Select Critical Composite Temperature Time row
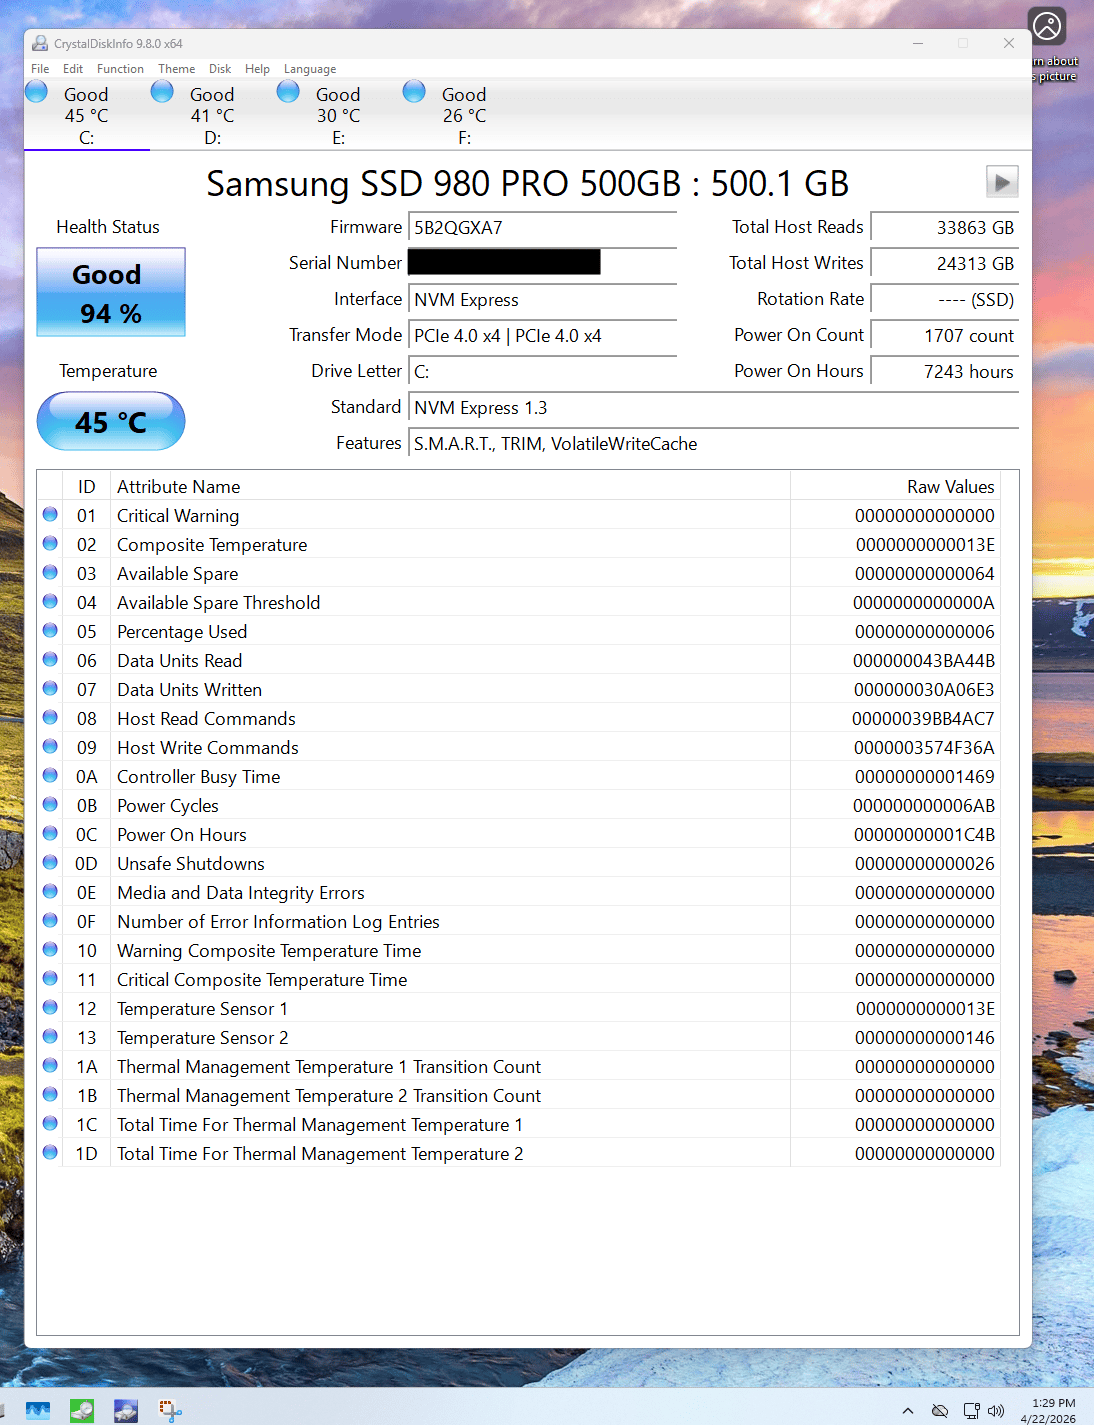This screenshot has height=1425, width=1094. 518,979
